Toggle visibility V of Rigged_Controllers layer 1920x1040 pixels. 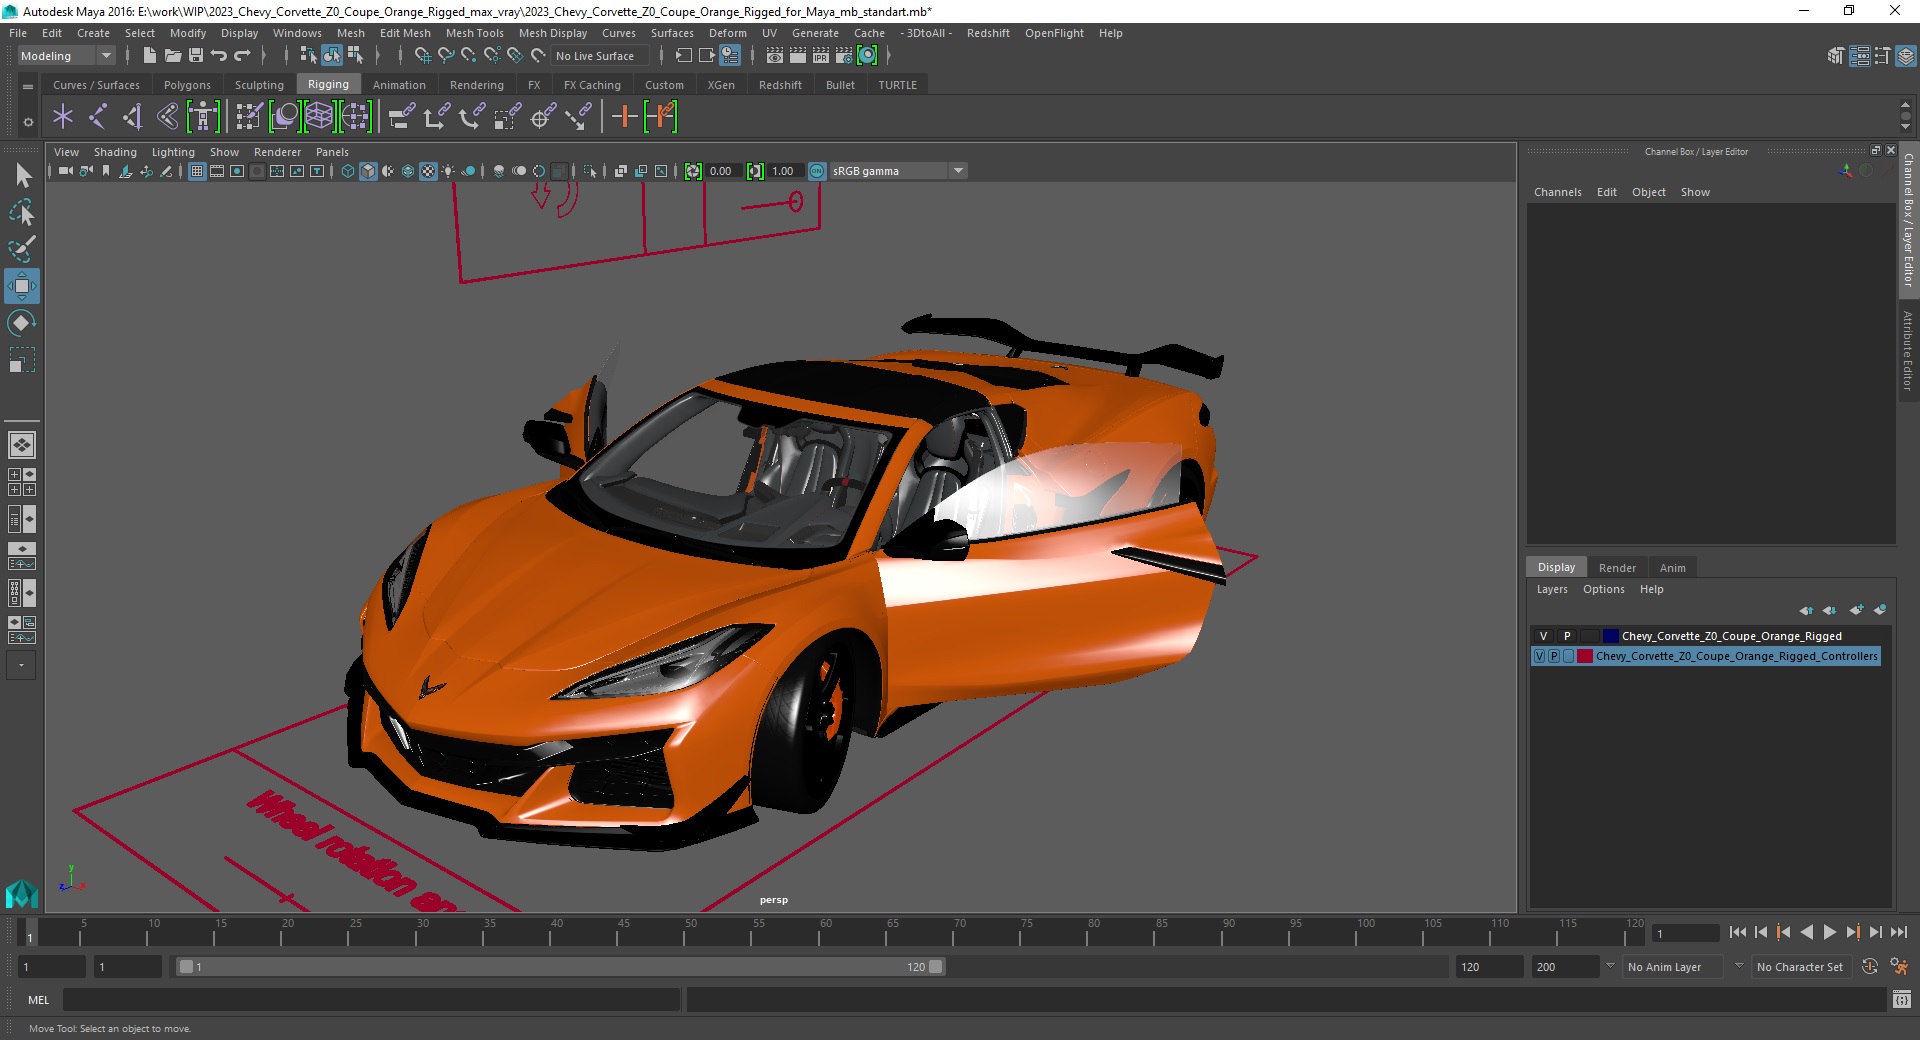tap(1539, 656)
